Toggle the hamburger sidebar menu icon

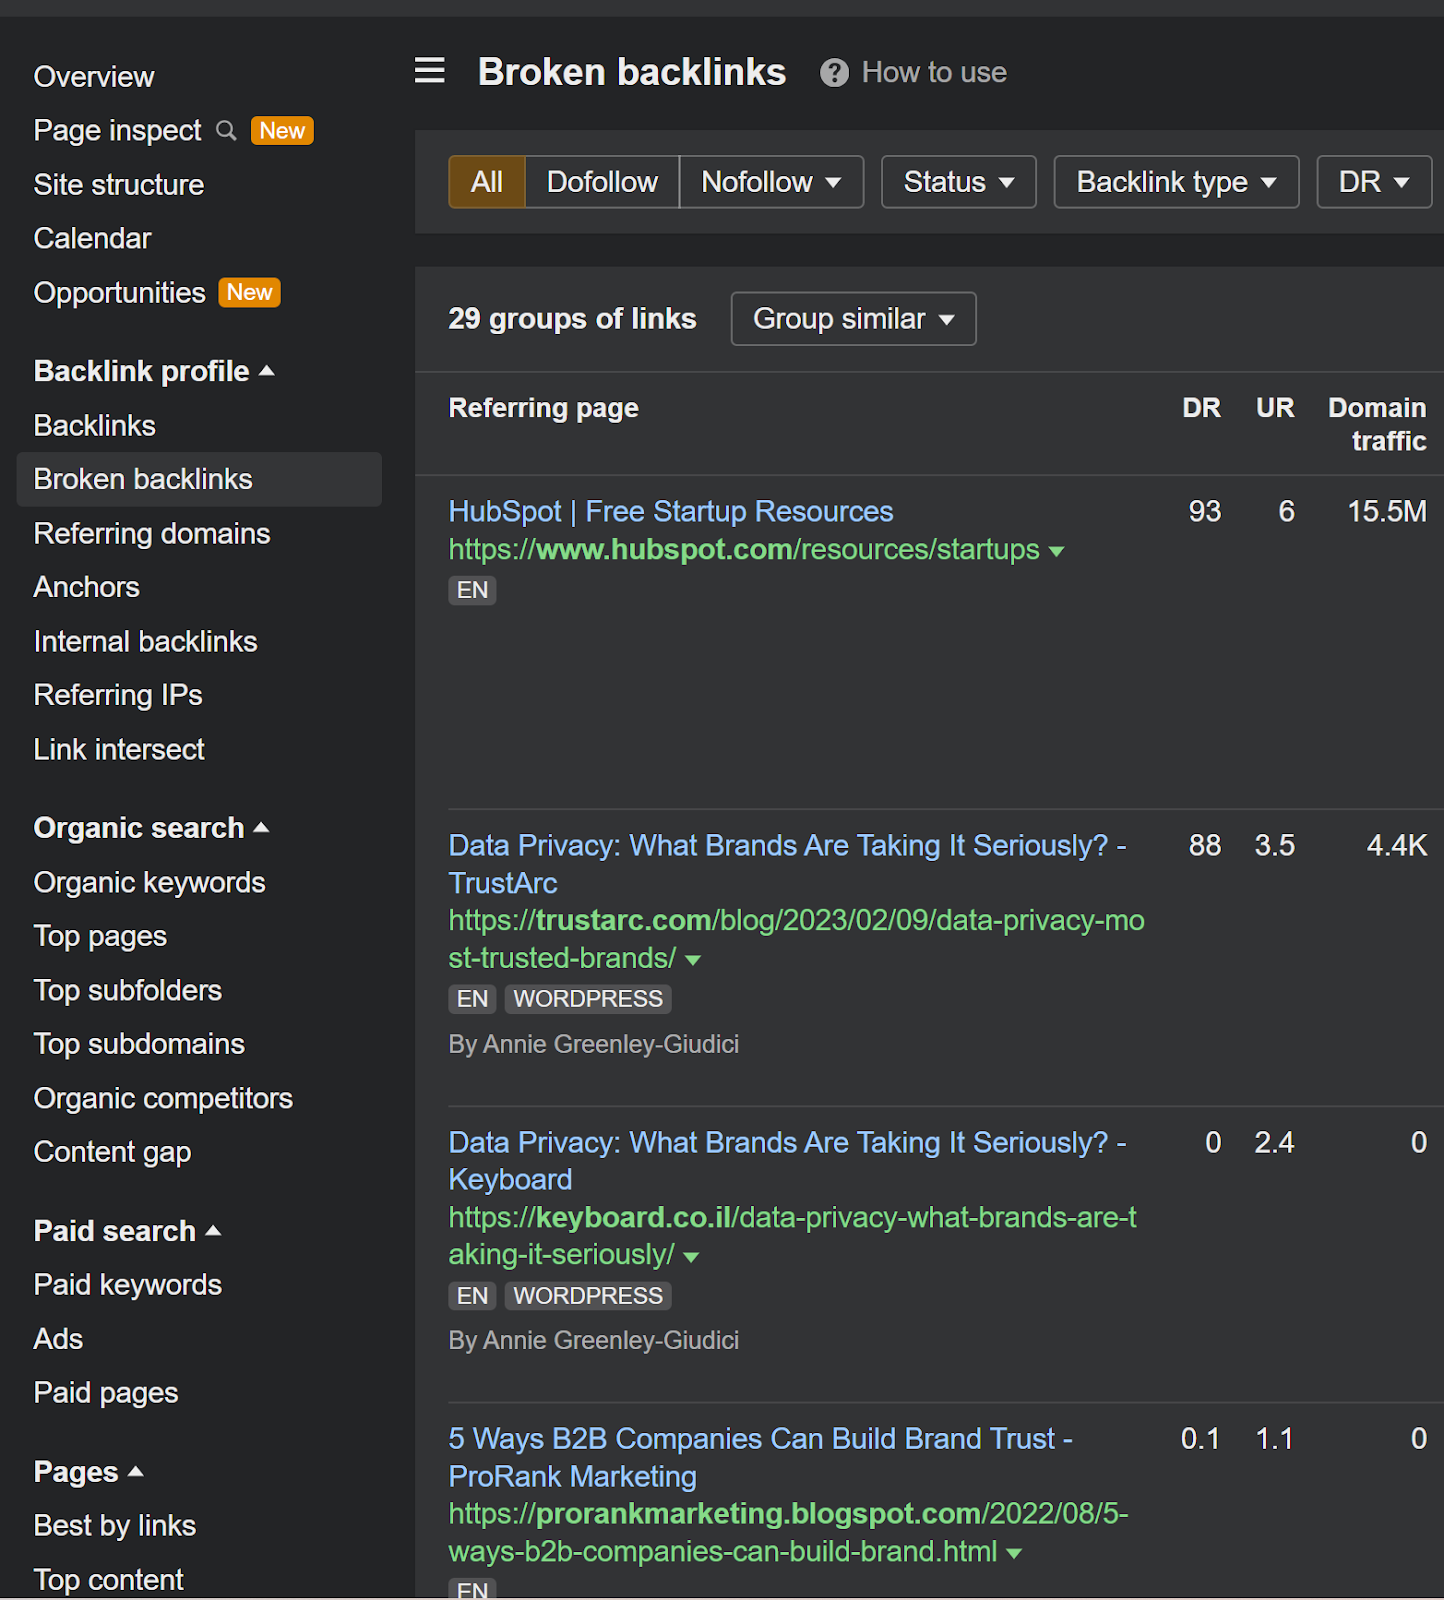430,71
